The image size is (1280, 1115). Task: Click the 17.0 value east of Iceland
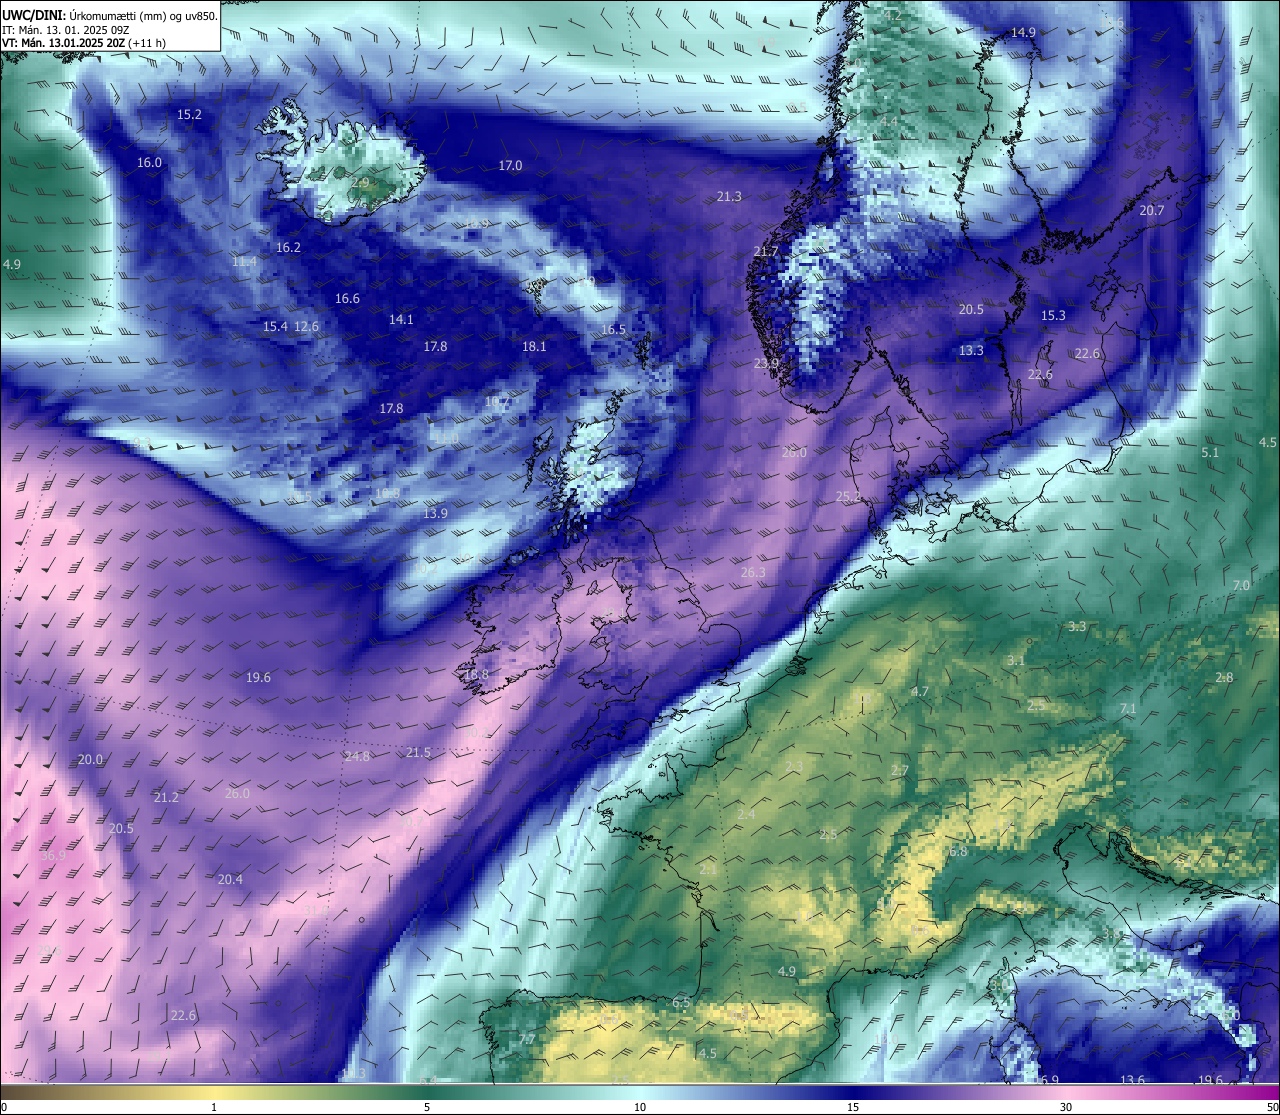click(510, 165)
